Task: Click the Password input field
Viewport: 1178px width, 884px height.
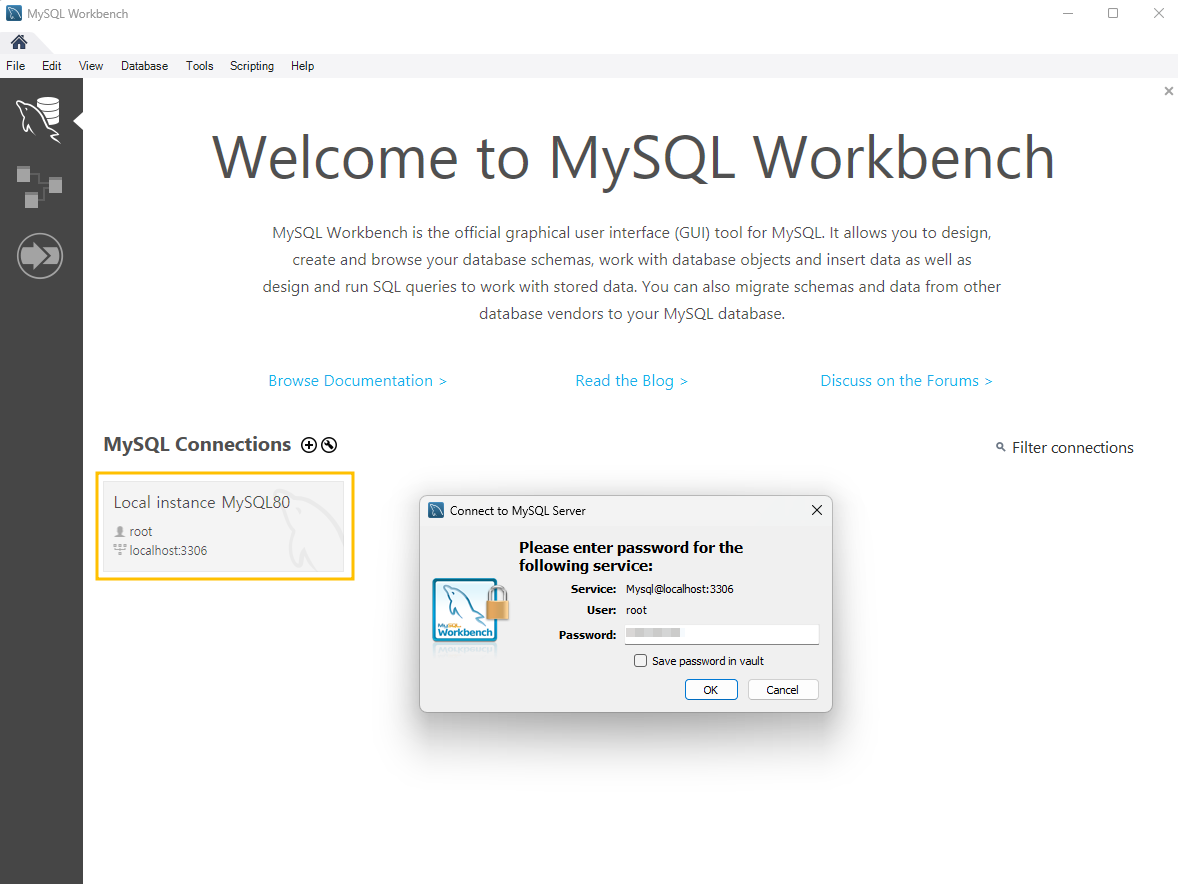Action: 721,634
